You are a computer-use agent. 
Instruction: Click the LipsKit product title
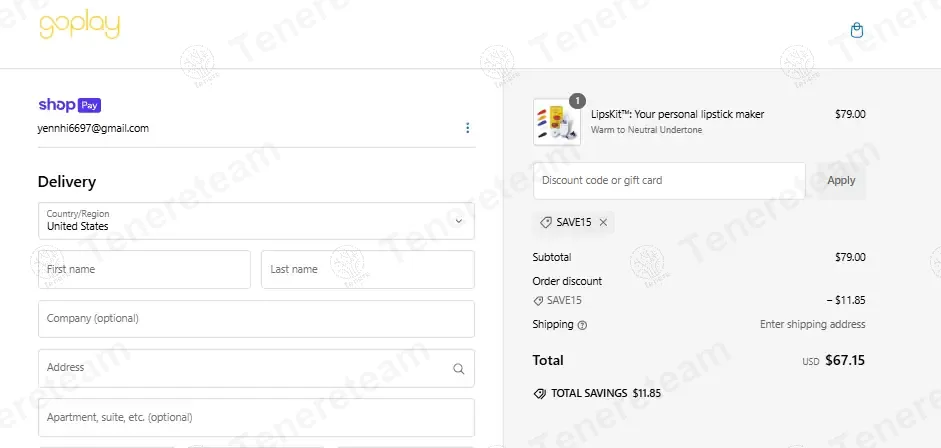click(677, 114)
